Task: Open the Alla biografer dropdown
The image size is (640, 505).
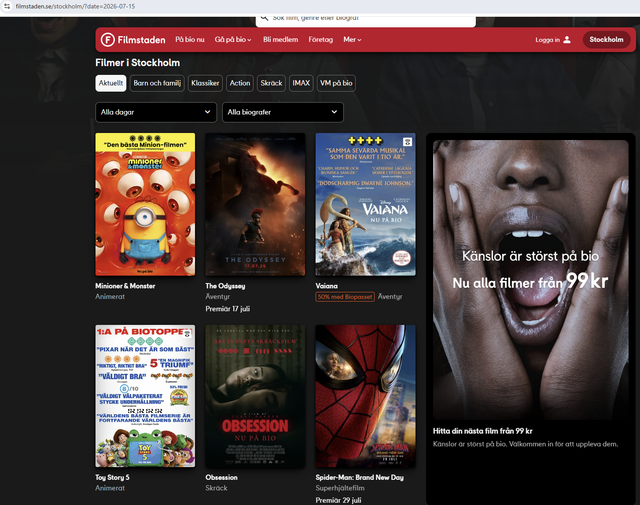Action: tap(283, 112)
